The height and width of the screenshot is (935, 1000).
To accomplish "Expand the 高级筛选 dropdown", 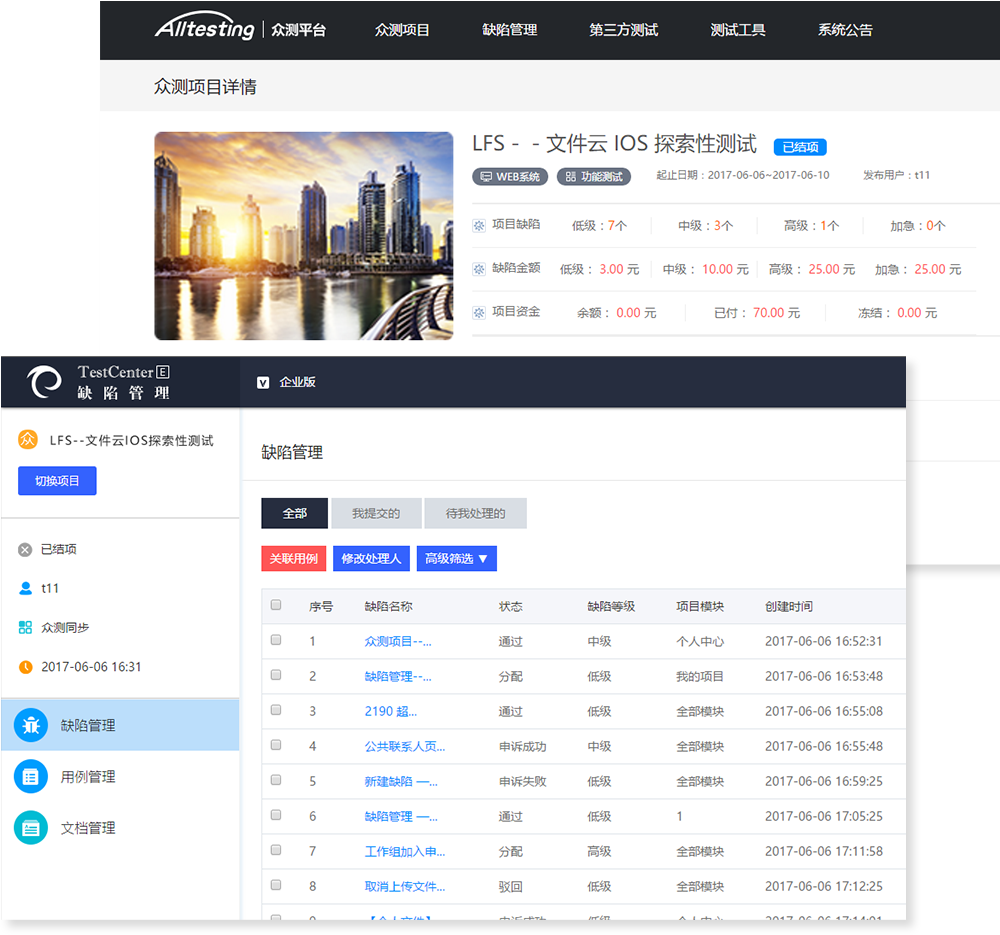I will pyautogui.click(x=456, y=559).
